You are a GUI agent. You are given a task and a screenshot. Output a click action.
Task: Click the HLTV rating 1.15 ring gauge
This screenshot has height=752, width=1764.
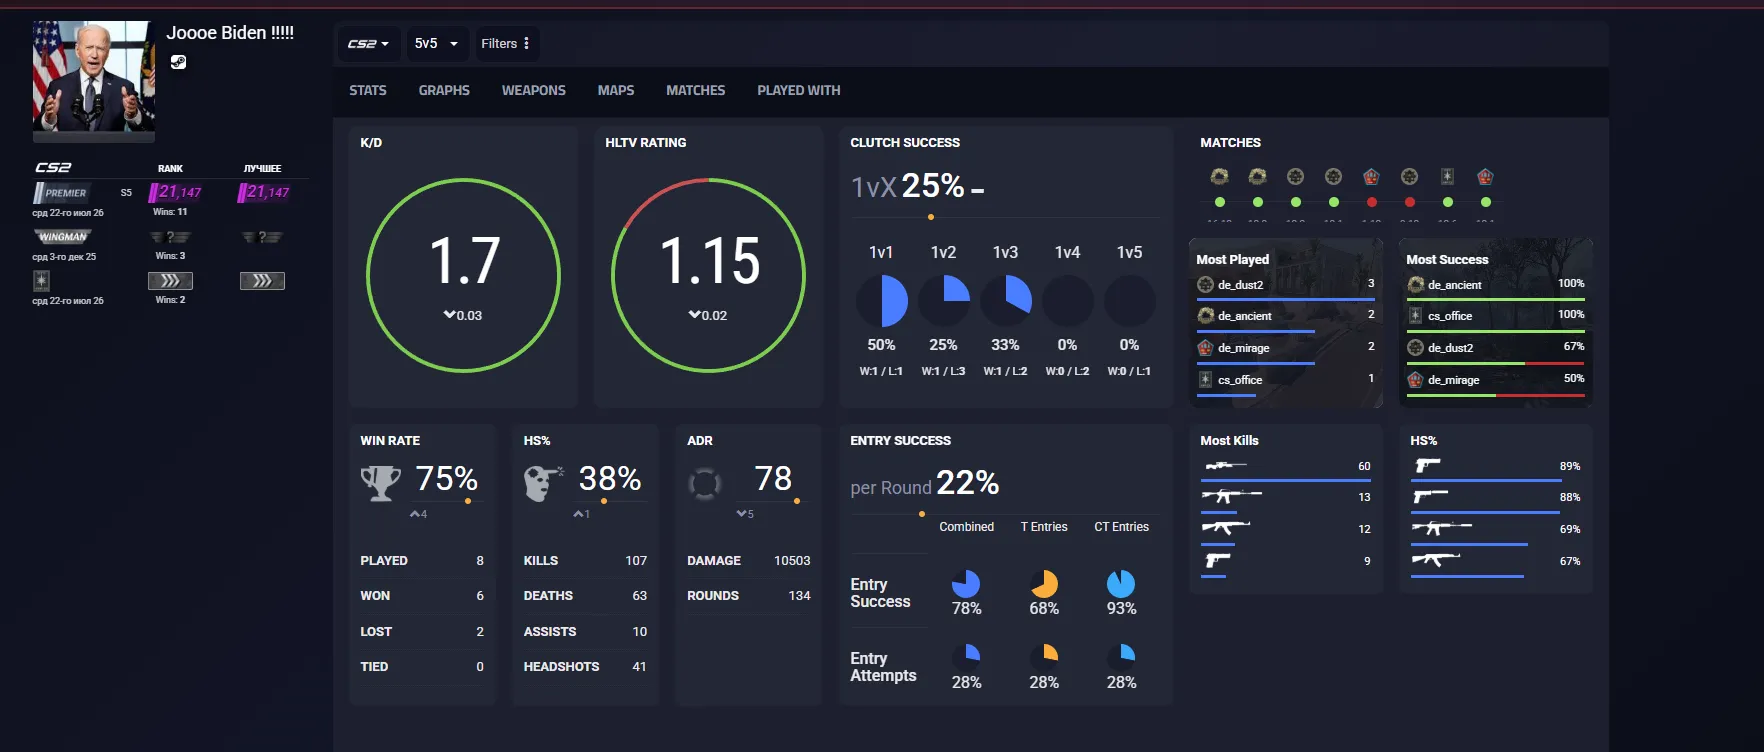coord(708,275)
